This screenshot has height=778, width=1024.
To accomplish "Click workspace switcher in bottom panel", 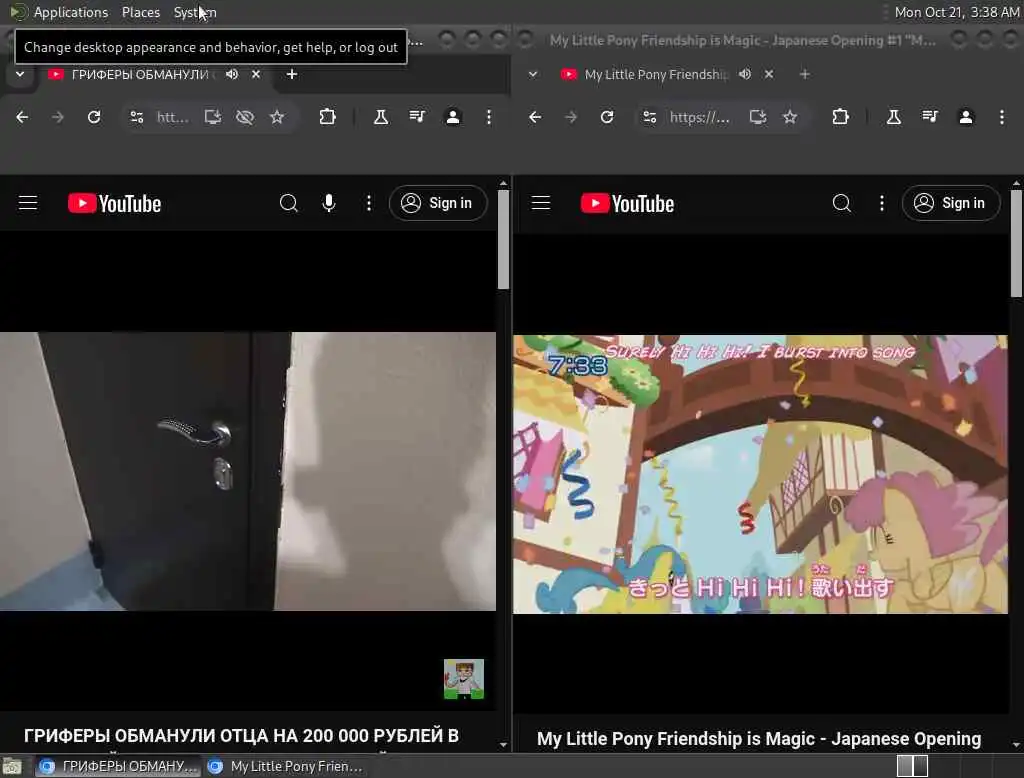I will pos(912,766).
